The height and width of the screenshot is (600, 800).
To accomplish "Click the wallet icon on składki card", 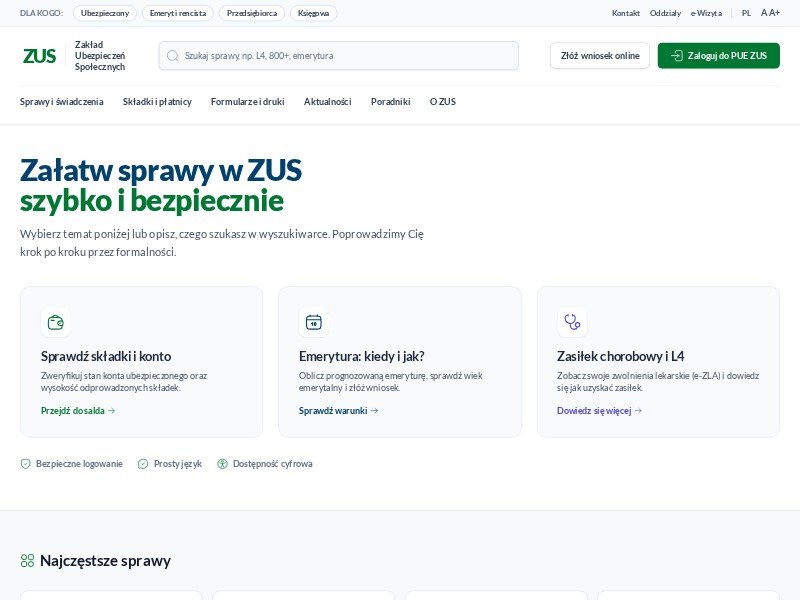I will click(55, 322).
